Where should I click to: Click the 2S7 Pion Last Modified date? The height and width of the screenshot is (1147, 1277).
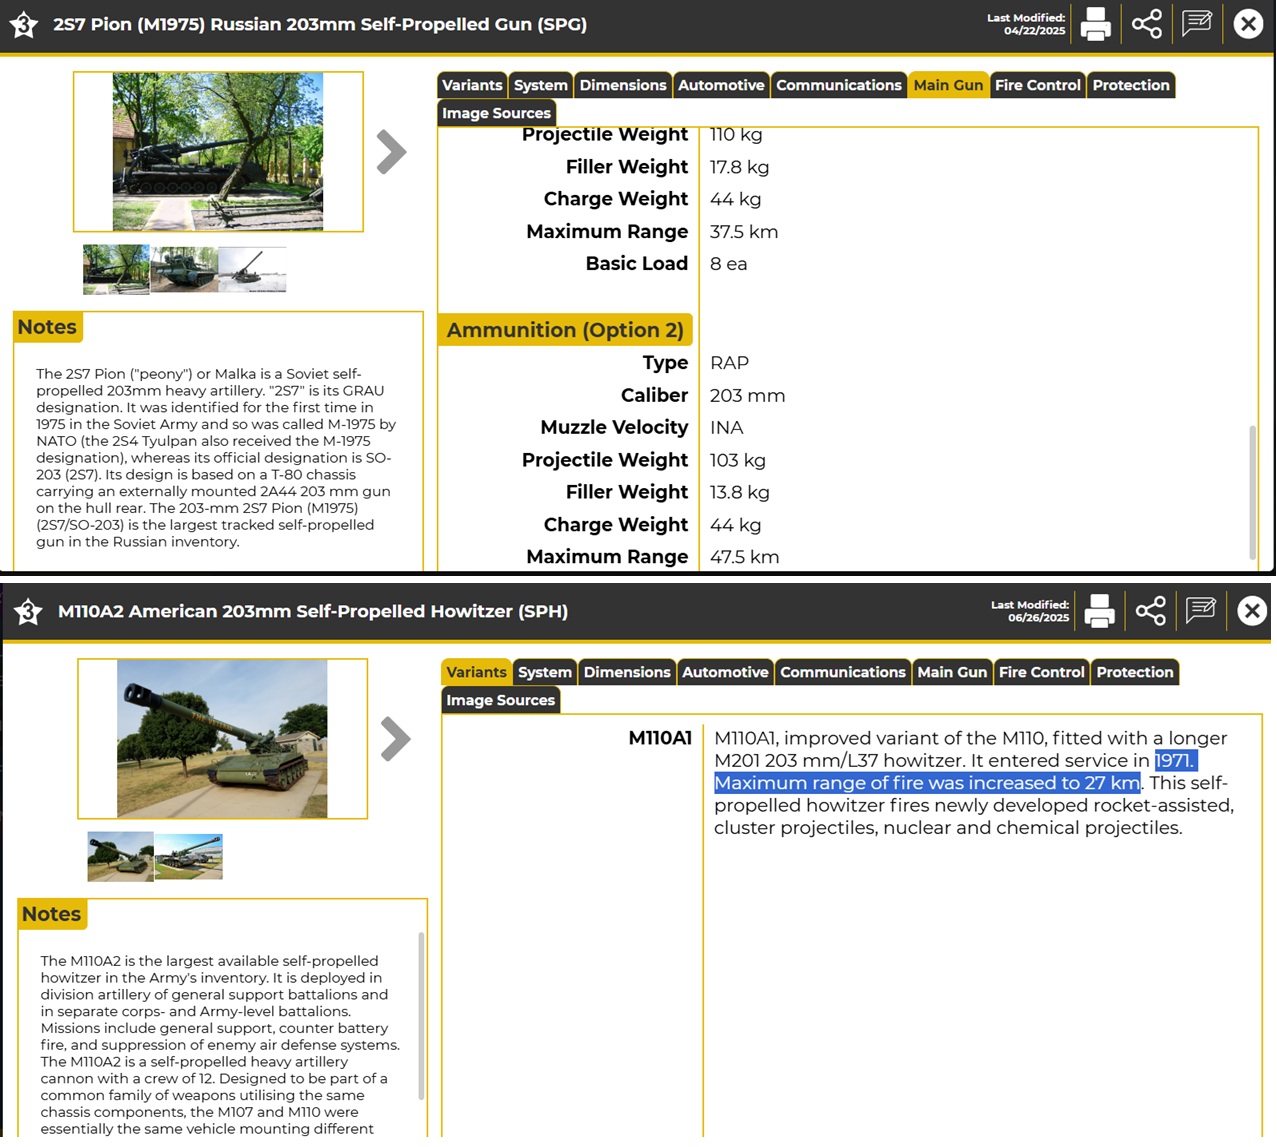1034,31
